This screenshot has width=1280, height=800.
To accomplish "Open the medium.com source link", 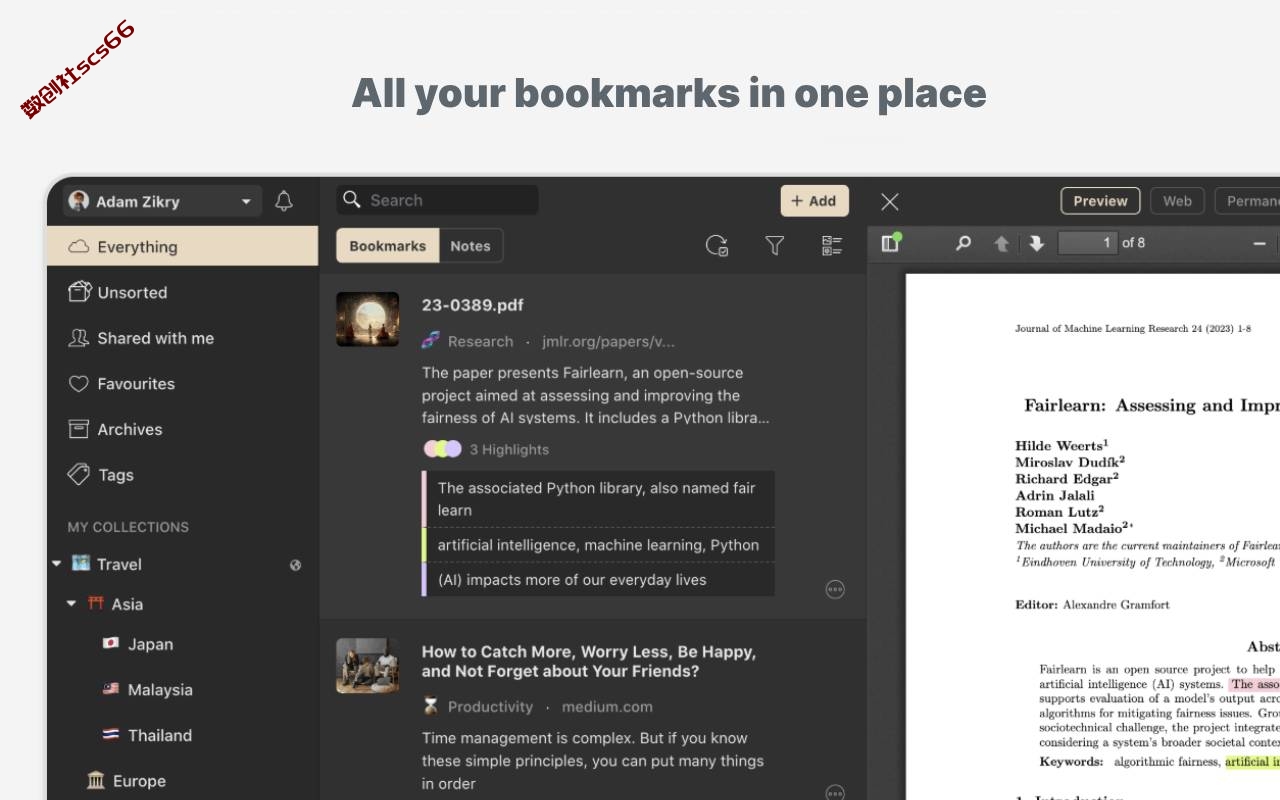I will pos(607,706).
